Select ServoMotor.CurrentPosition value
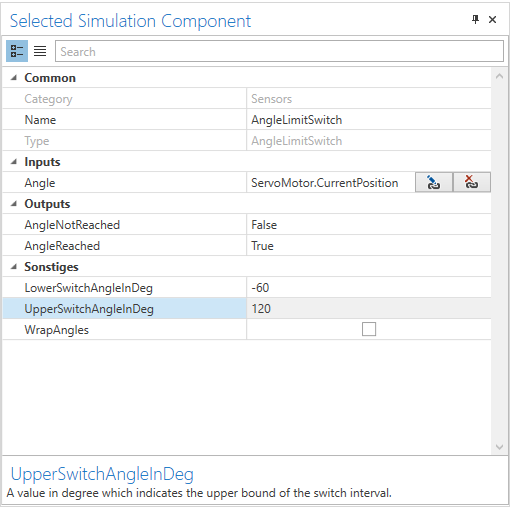510x508 pixels. pyautogui.click(x=325, y=183)
